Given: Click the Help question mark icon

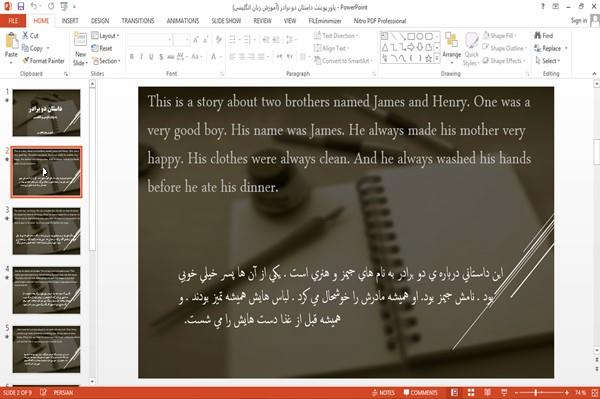Looking at the screenshot, I should (x=543, y=7).
